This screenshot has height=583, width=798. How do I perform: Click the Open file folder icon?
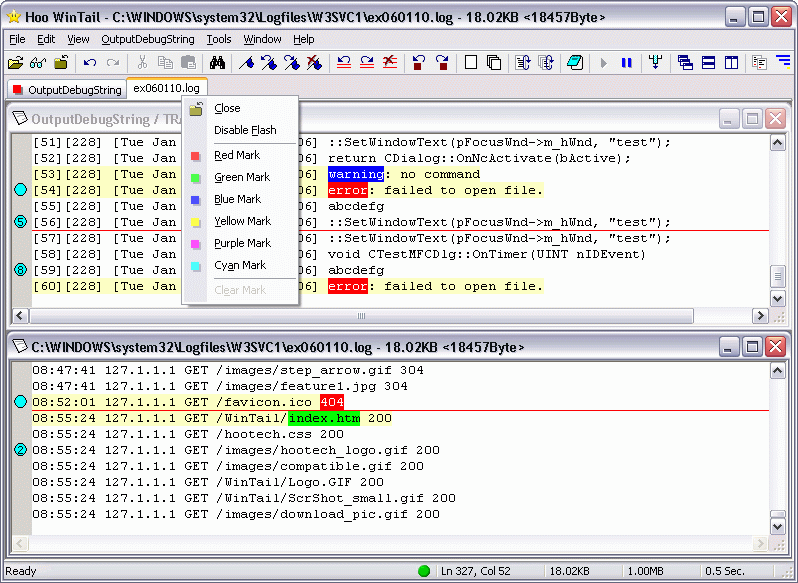point(15,63)
